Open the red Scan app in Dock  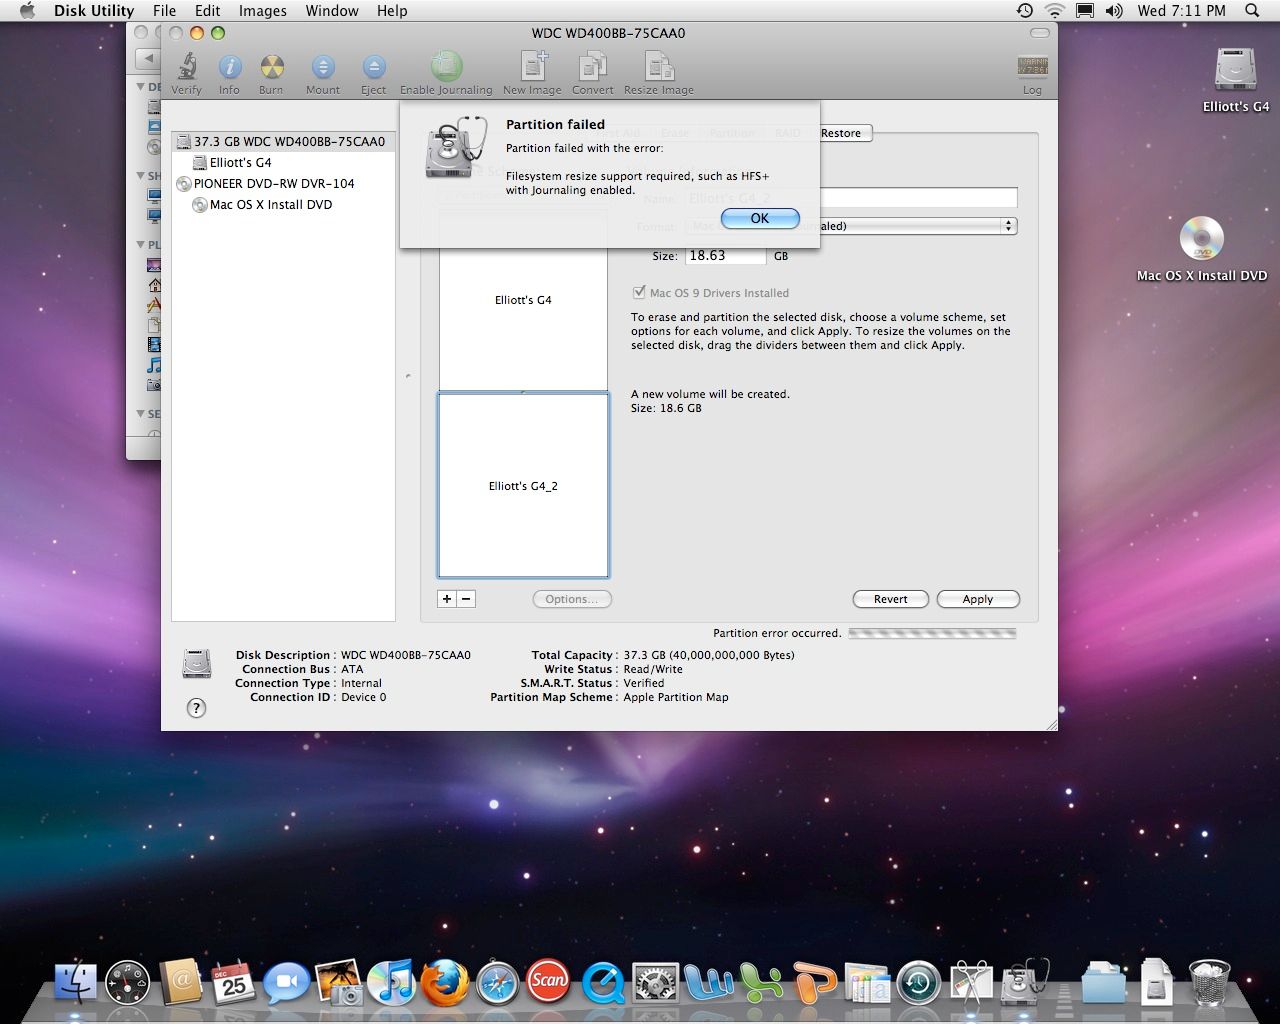[549, 981]
